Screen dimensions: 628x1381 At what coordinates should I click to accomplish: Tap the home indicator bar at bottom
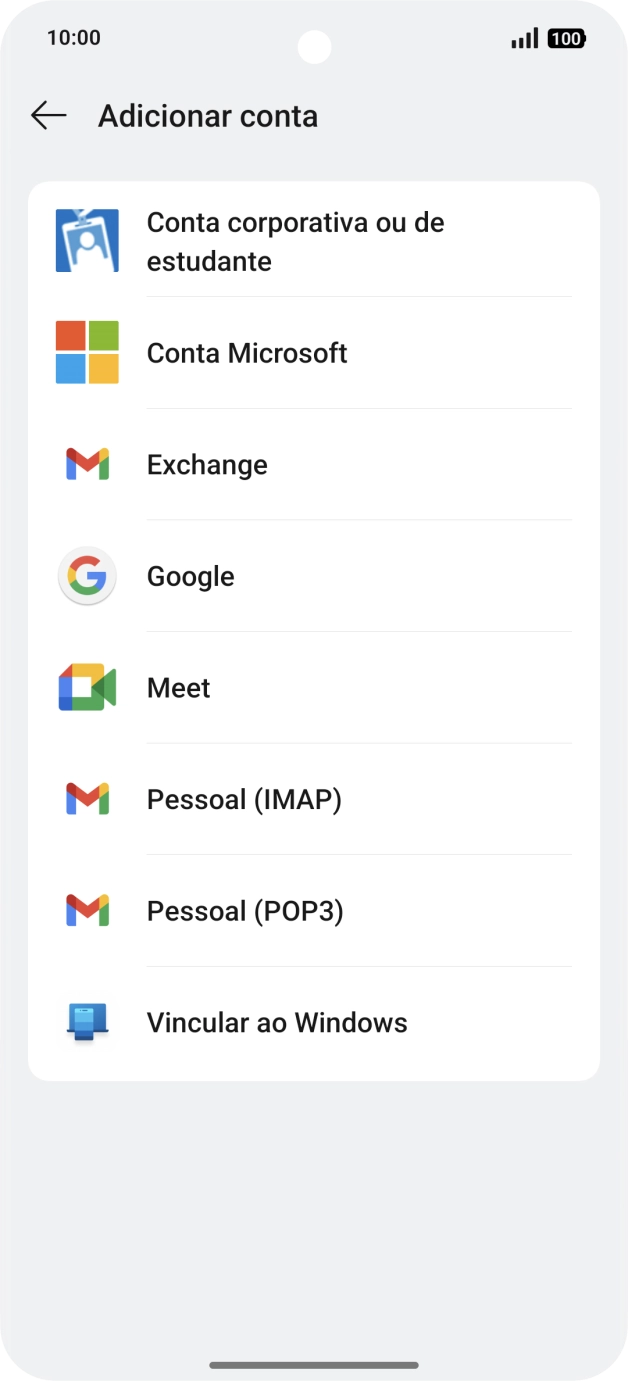coord(314,1362)
